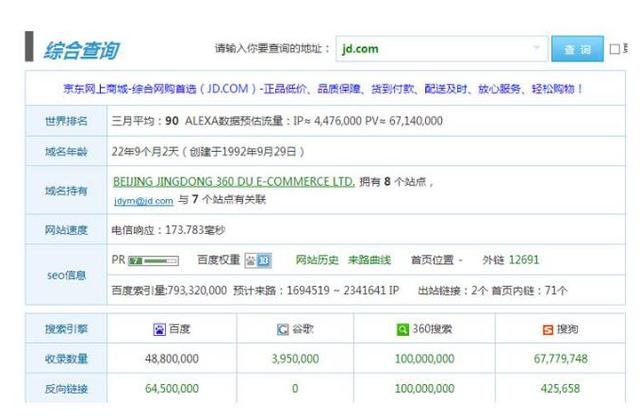The image size is (640, 418).
Task: Click the 百度权重 badge icon
Action: tap(258, 260)
